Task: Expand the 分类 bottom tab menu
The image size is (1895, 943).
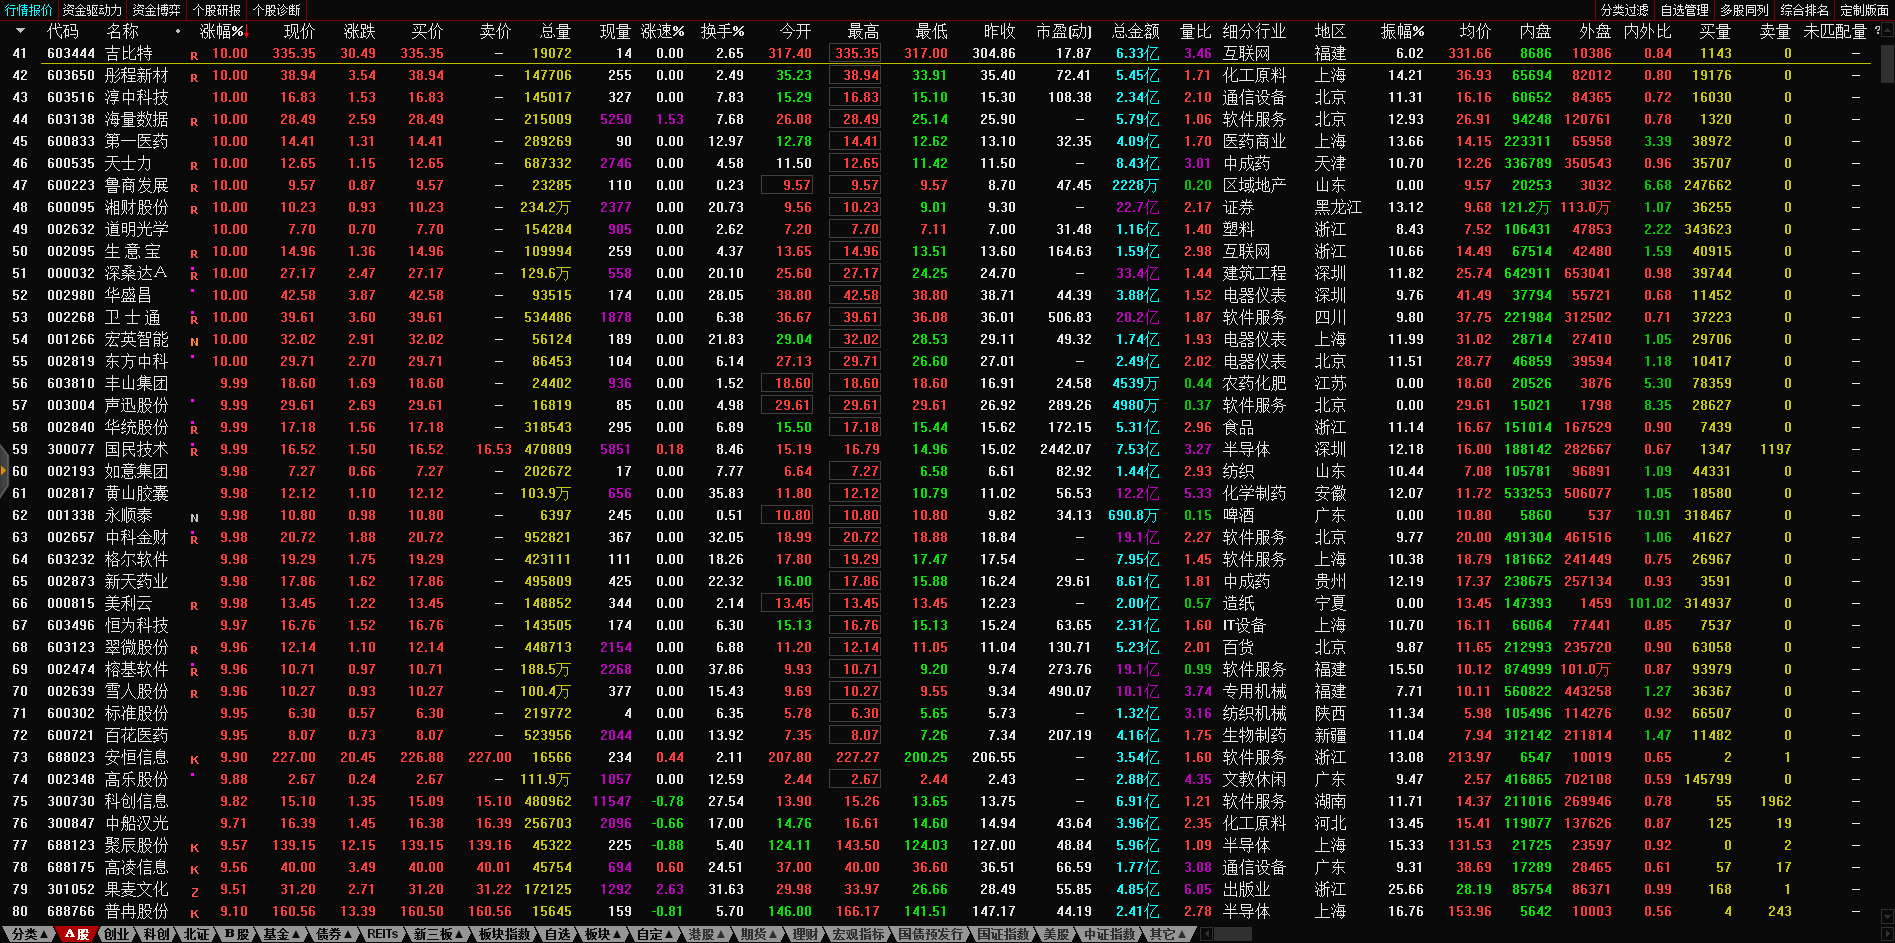Action: point(29,934)
